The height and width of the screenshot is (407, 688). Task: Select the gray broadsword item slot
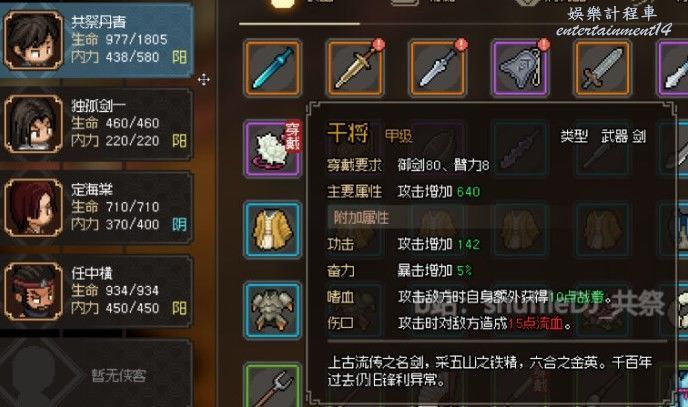point(603,68)
